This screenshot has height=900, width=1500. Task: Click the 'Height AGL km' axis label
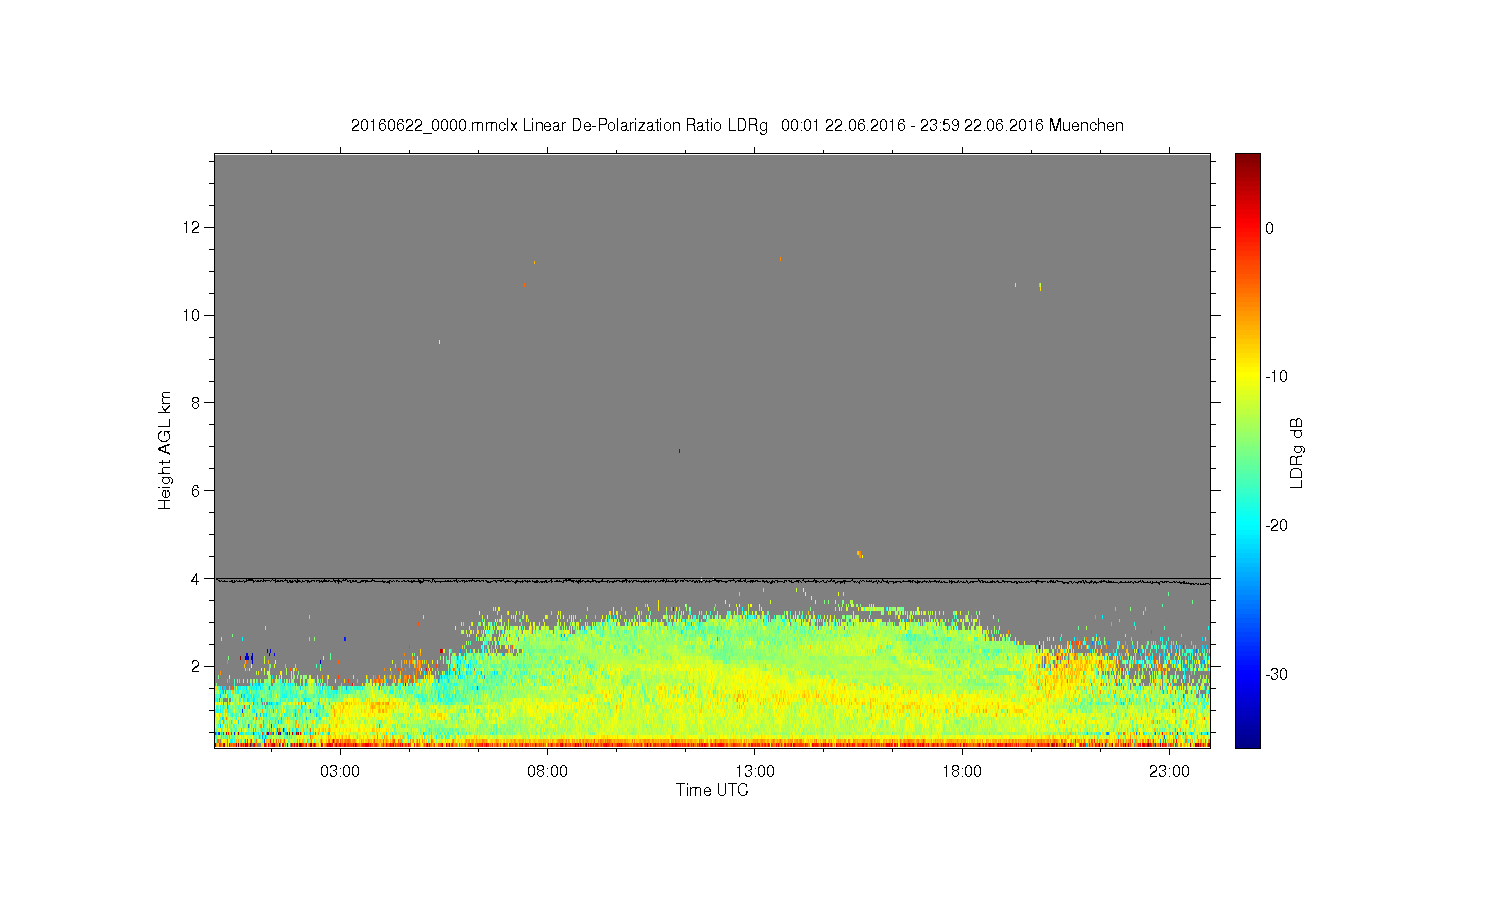[x=165, y=450]
